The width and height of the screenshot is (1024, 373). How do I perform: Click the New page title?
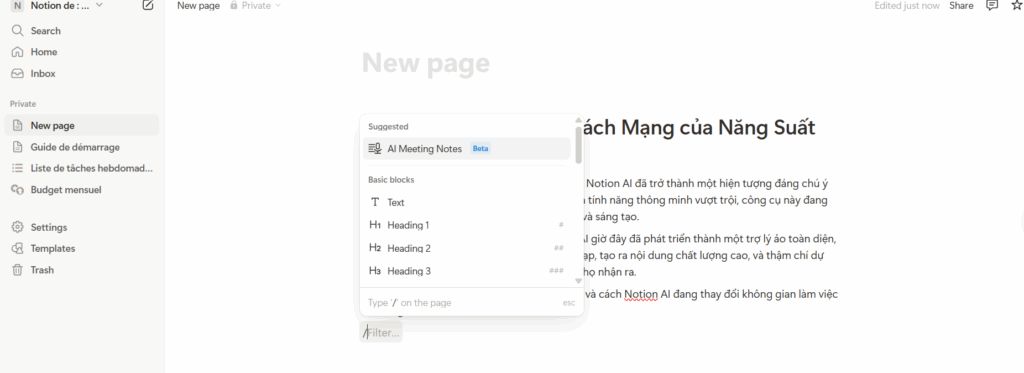(x=426, y=63)
